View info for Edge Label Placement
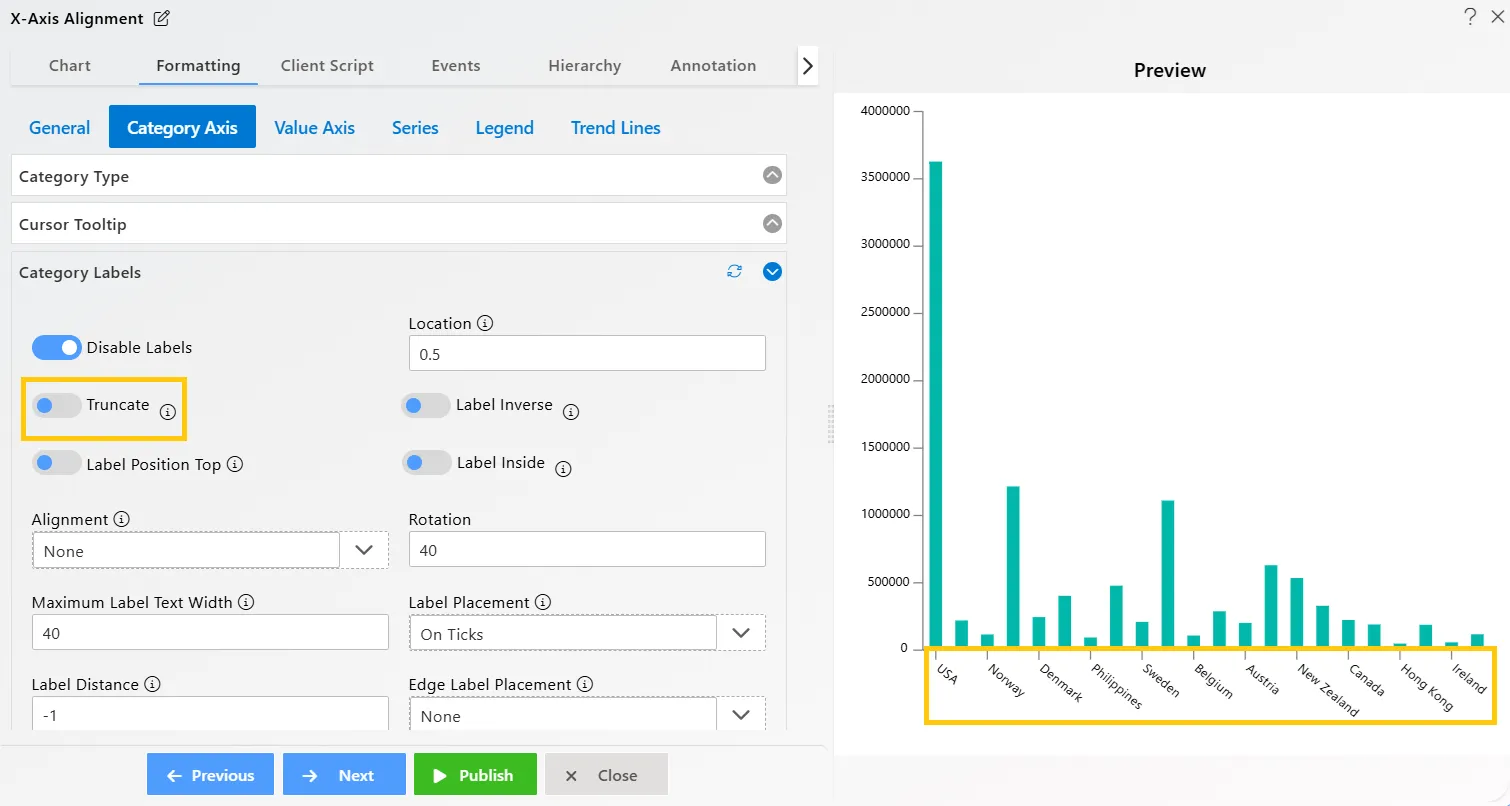Image resolution: width=1510 pixels, height=806 pixels. click(585, 685)
